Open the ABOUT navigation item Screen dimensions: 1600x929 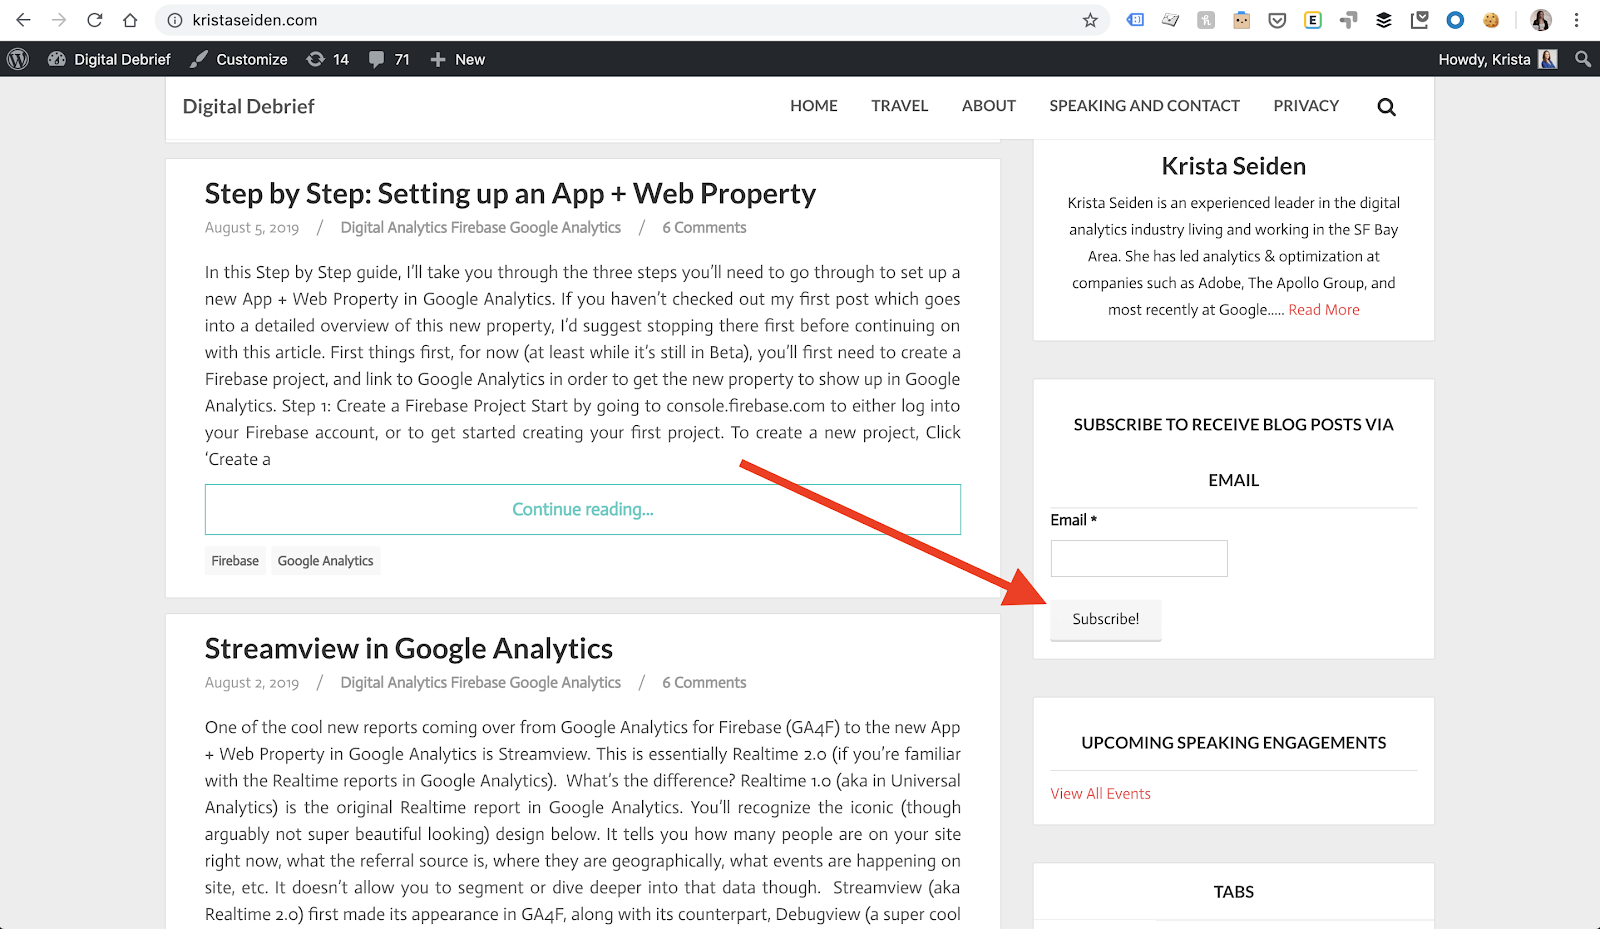tap(989, 106)
